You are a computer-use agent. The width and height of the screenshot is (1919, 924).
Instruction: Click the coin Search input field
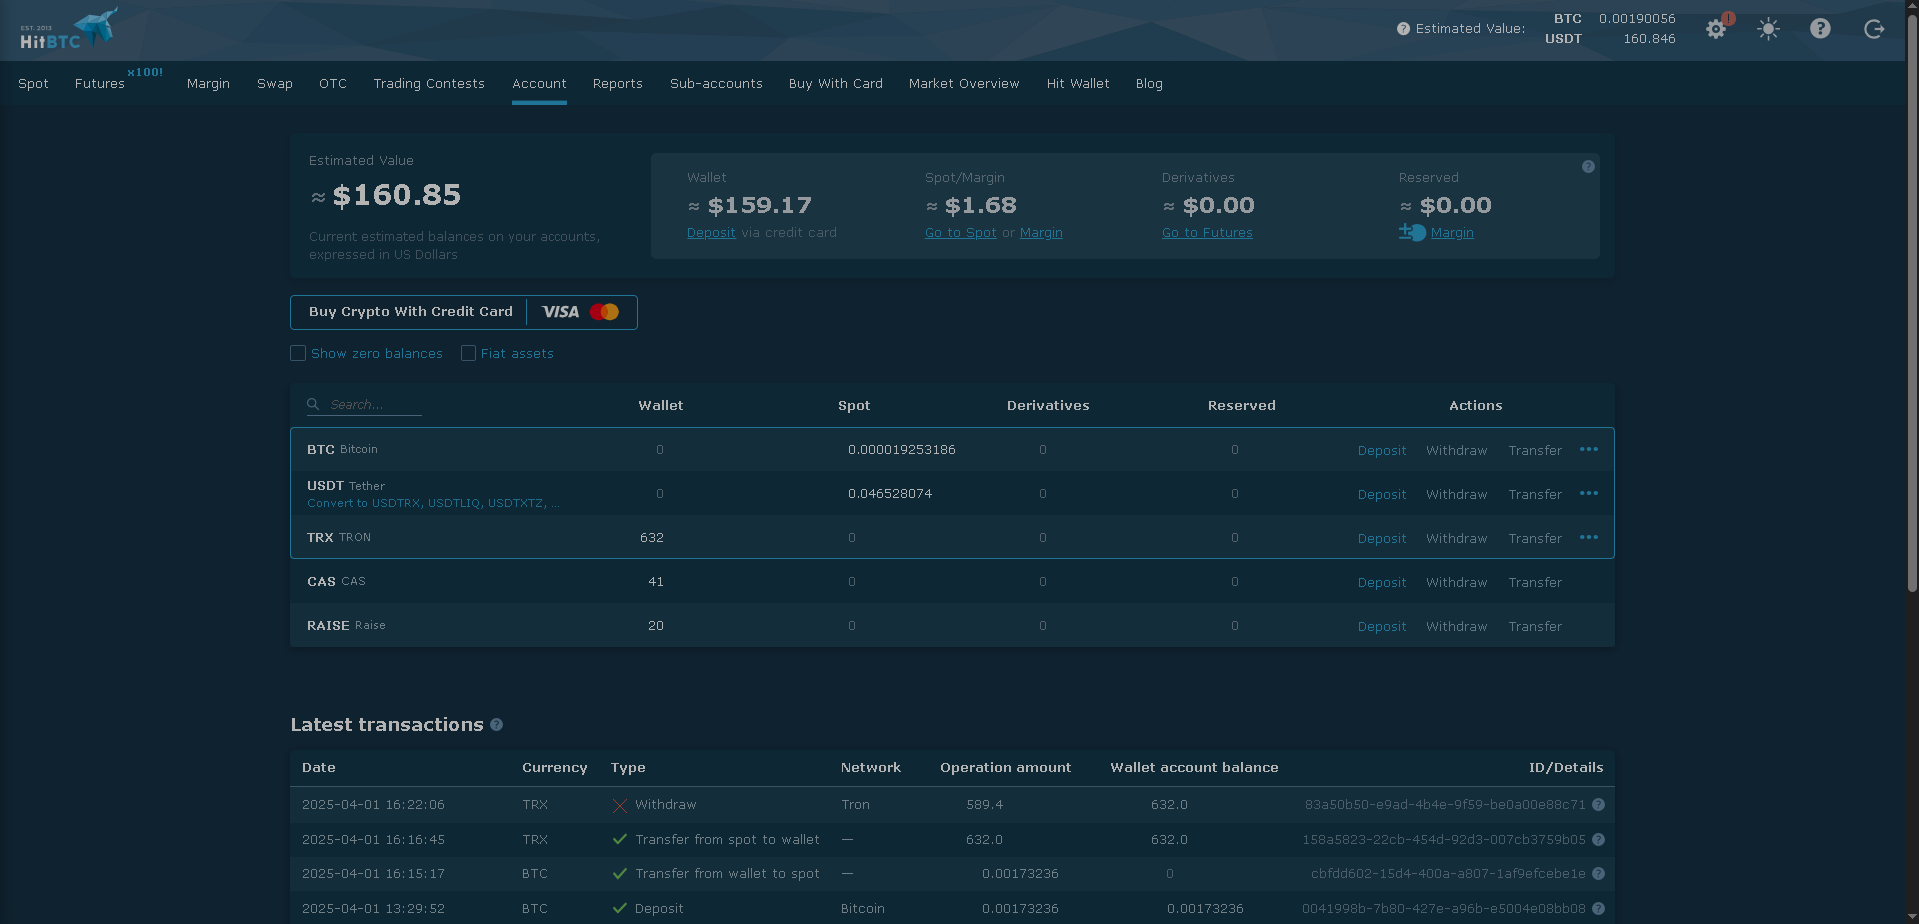(x=374, y=405)
